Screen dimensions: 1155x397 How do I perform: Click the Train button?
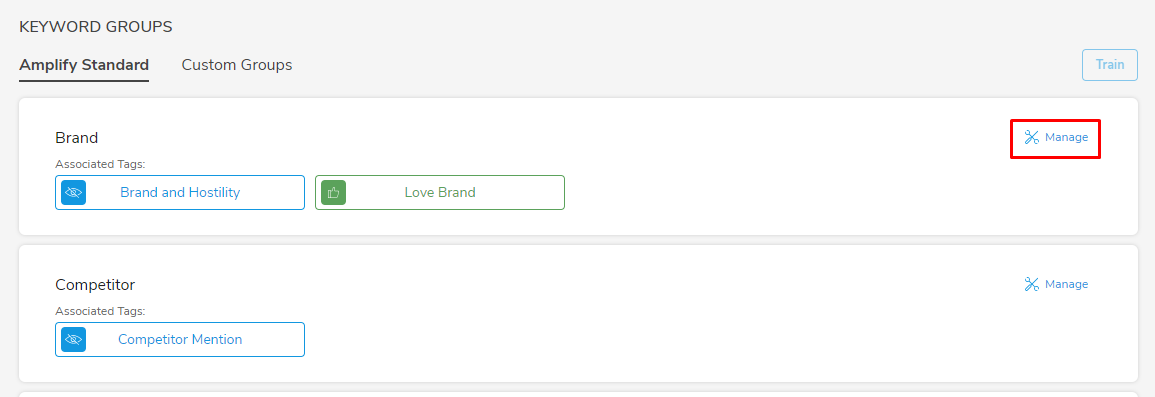(x=1109, y=65)
